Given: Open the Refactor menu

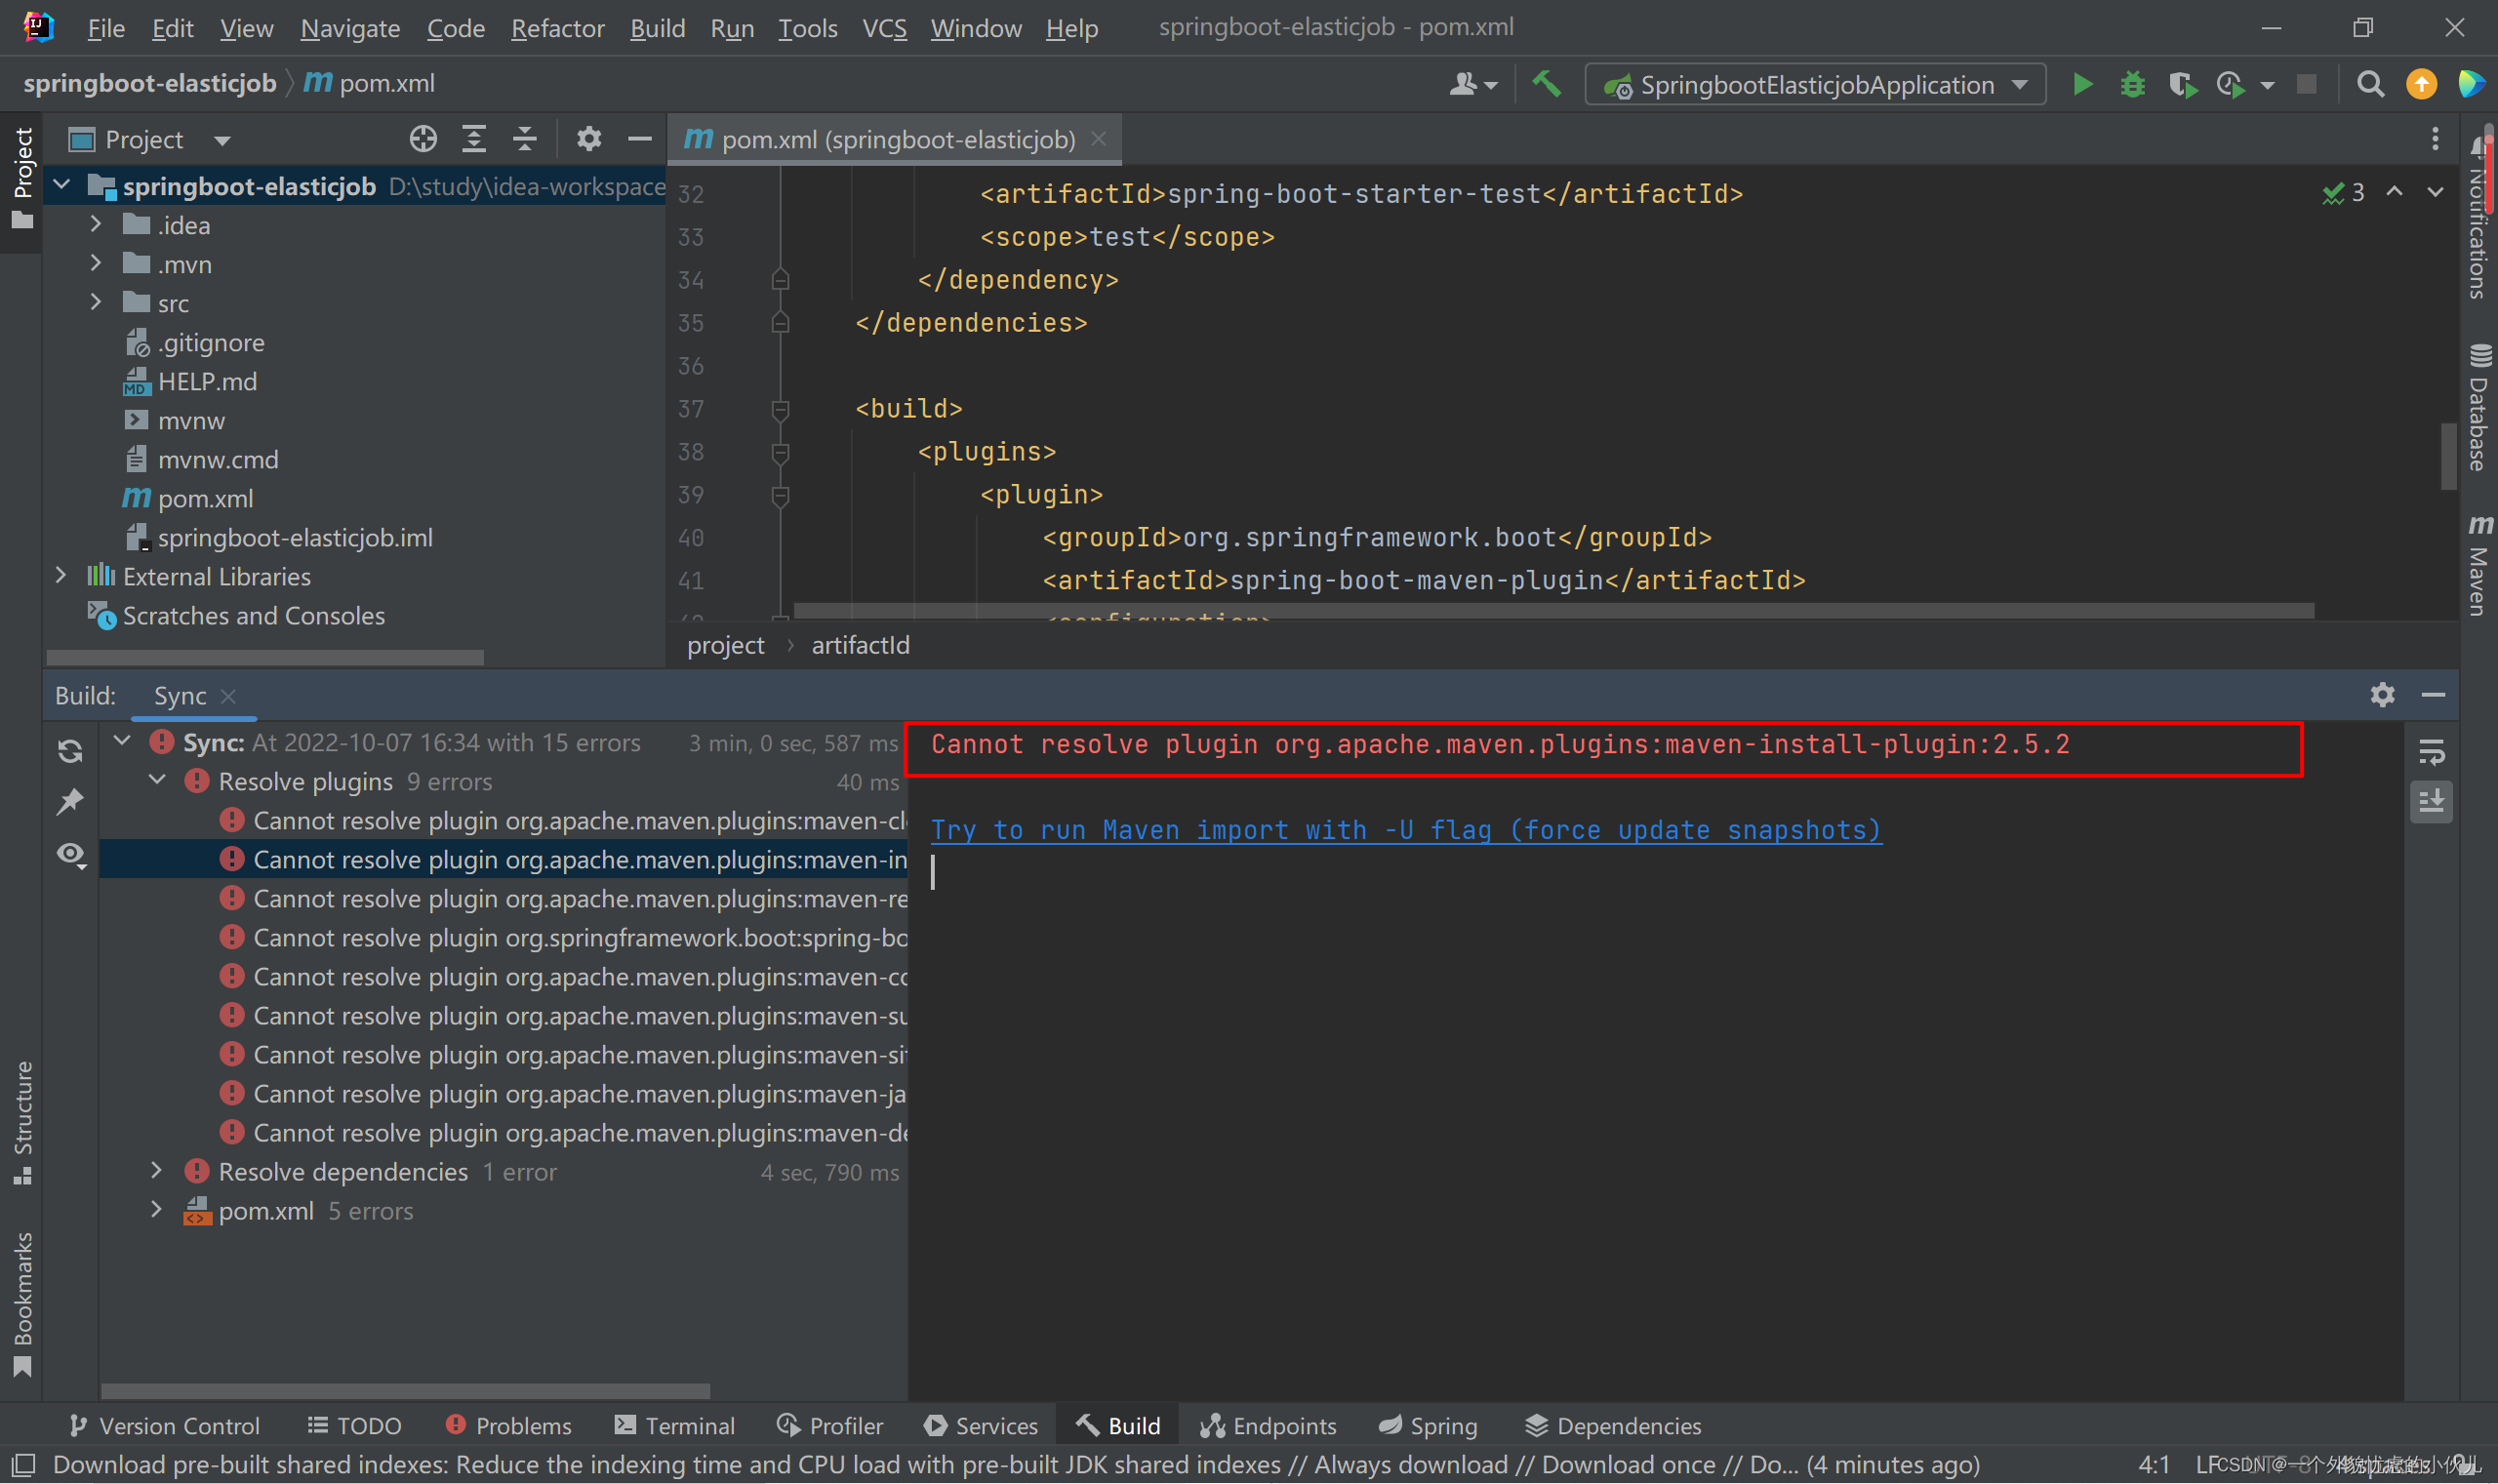Looking at the screenshot, I should 557,28.
